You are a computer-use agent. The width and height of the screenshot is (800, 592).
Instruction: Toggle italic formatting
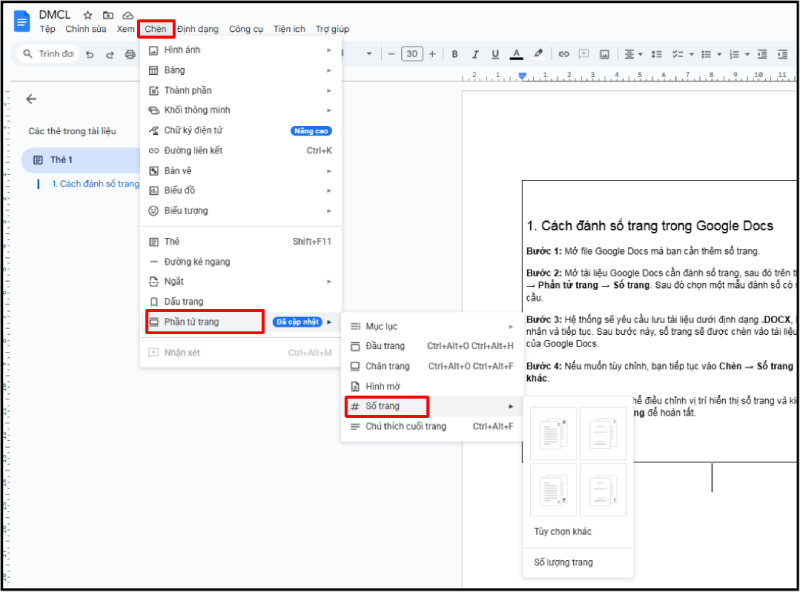pyautogui.click(x=475, y=55)
